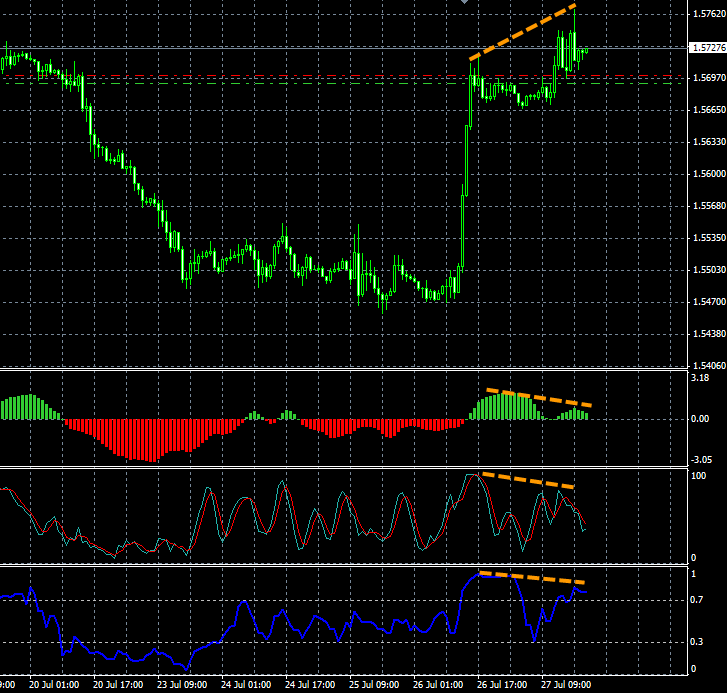727x693 pixels.
Task: Click the oscillator scale value 100
Action: click(699, 476)
